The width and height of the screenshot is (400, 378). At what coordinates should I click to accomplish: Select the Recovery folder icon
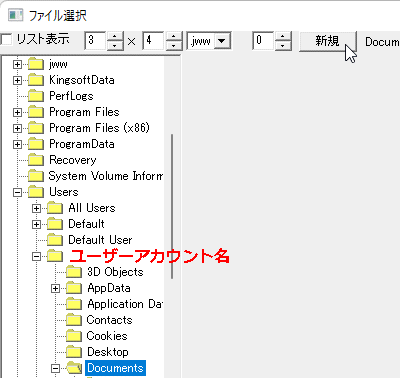coord(36,160)
